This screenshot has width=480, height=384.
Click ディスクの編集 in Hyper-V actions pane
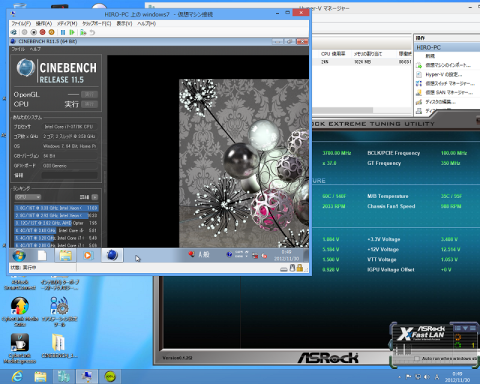point(440,101)
